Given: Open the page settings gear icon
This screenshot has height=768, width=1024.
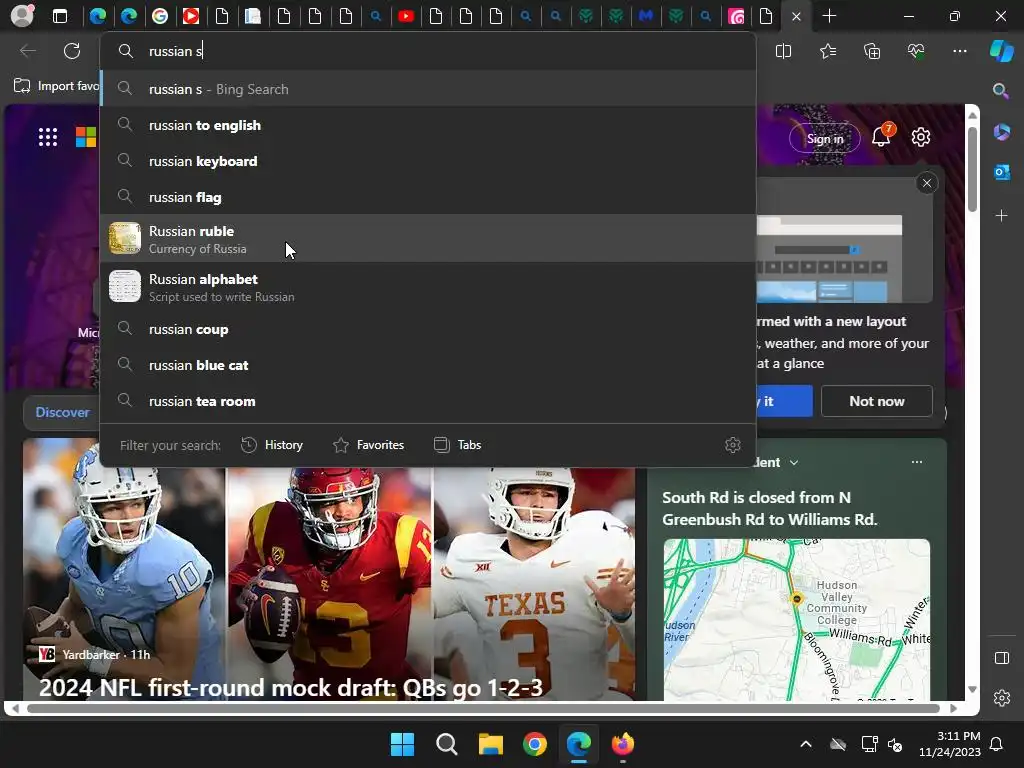Looking at the screenshot, I should click(x=921, y=137).
